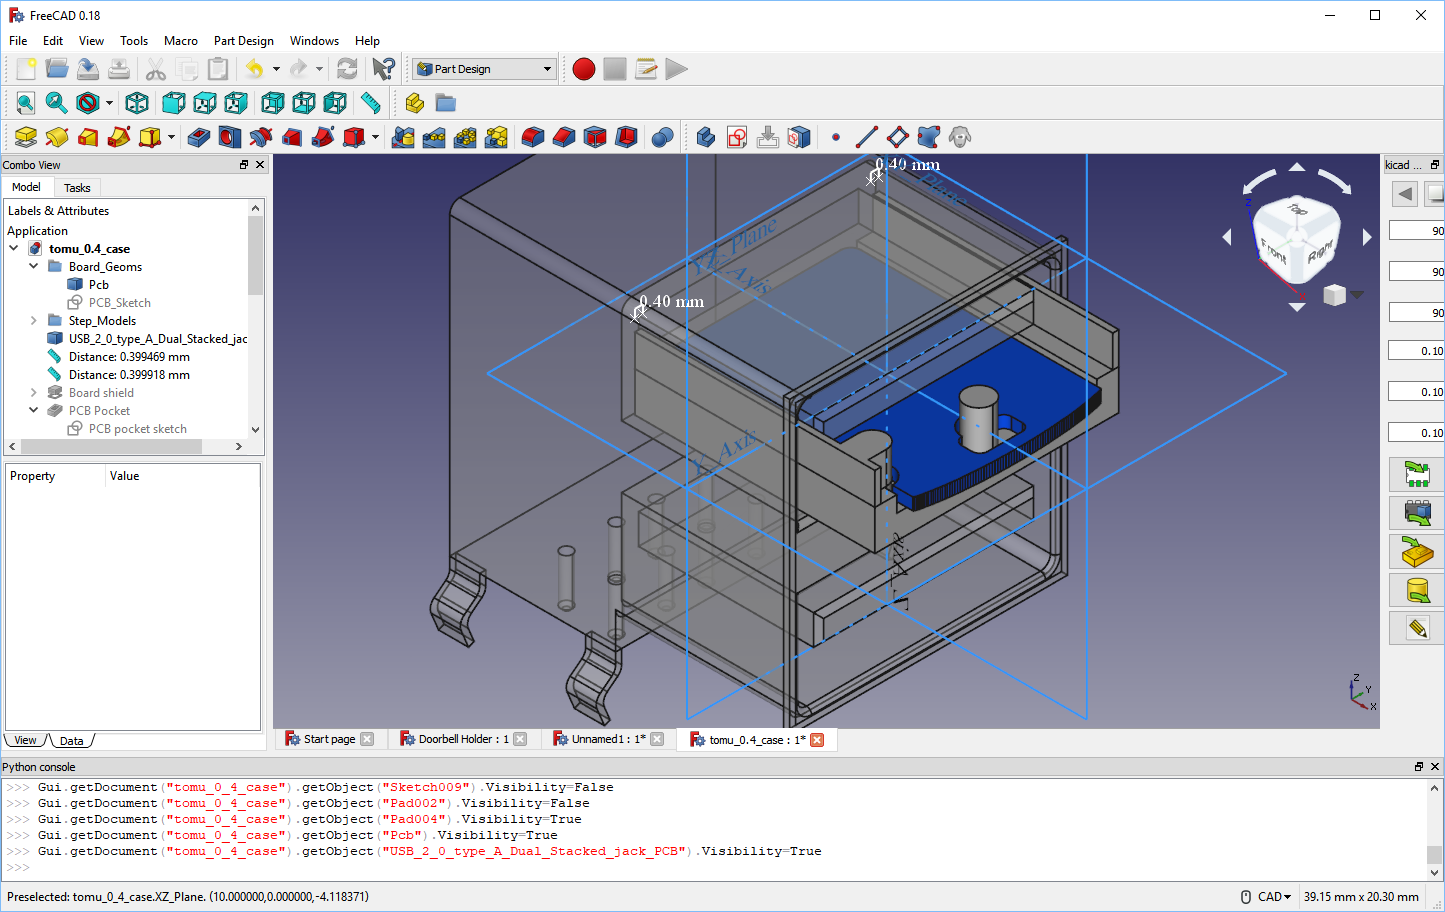Start macro recording with red button
1445x912 pixels.
point(584,69)
